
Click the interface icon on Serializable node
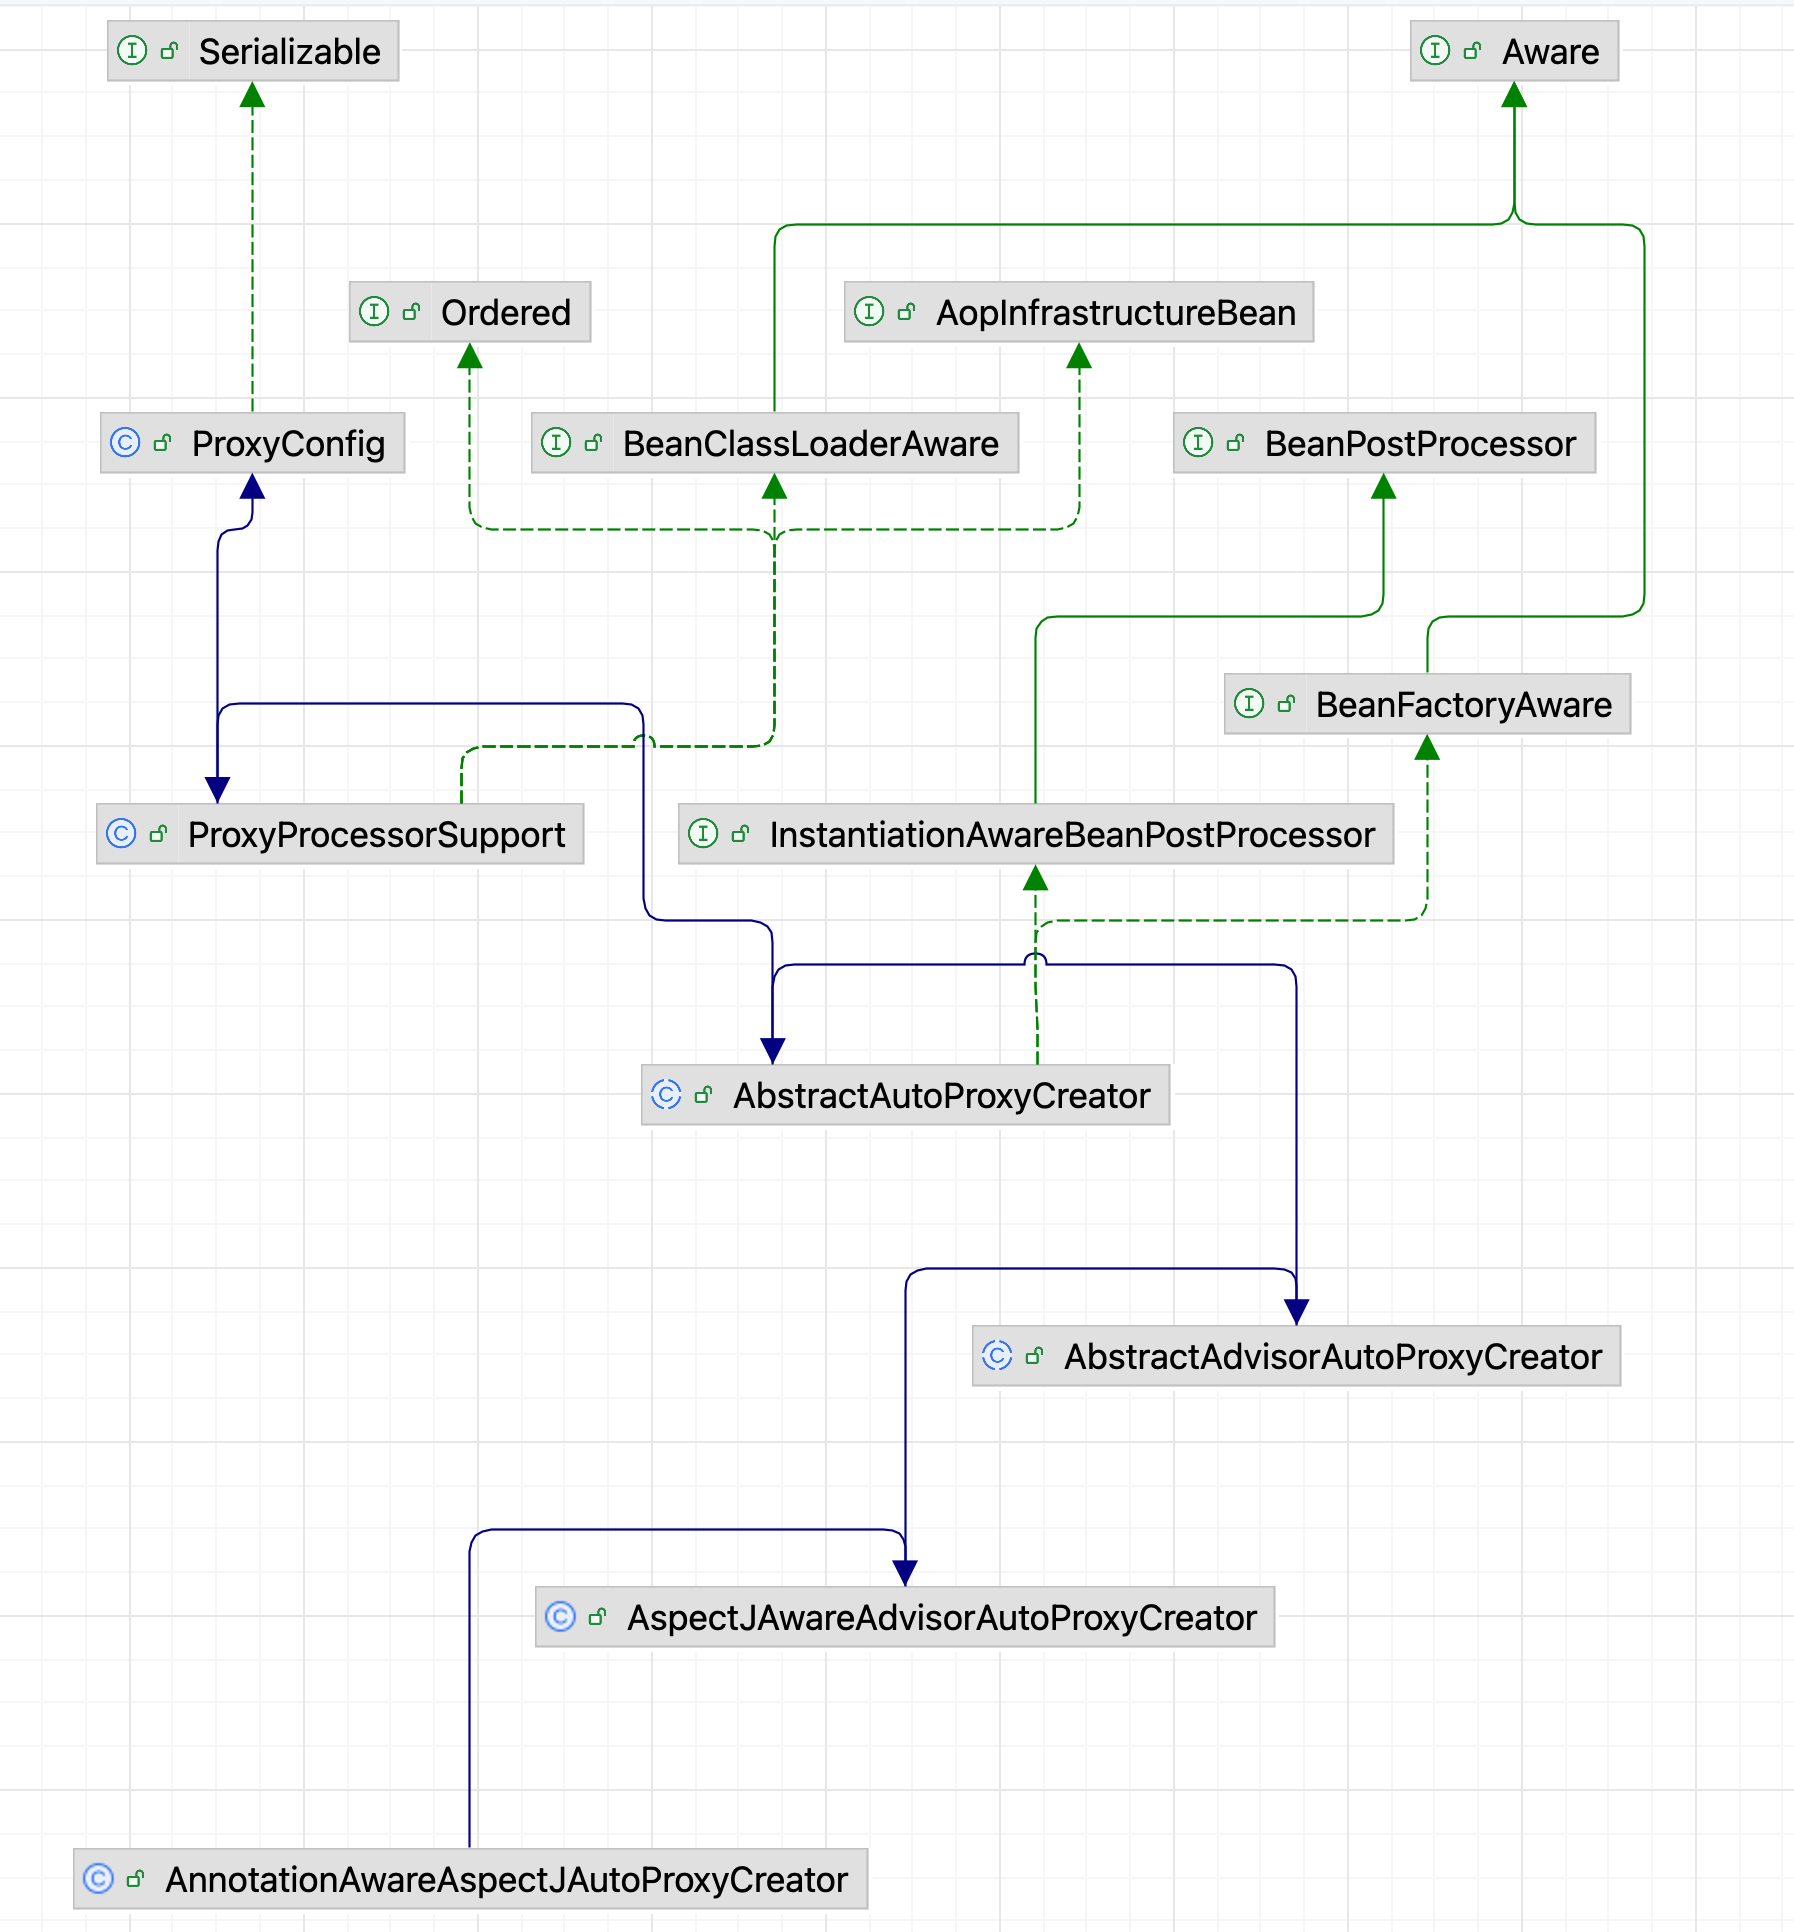(132, 51)
